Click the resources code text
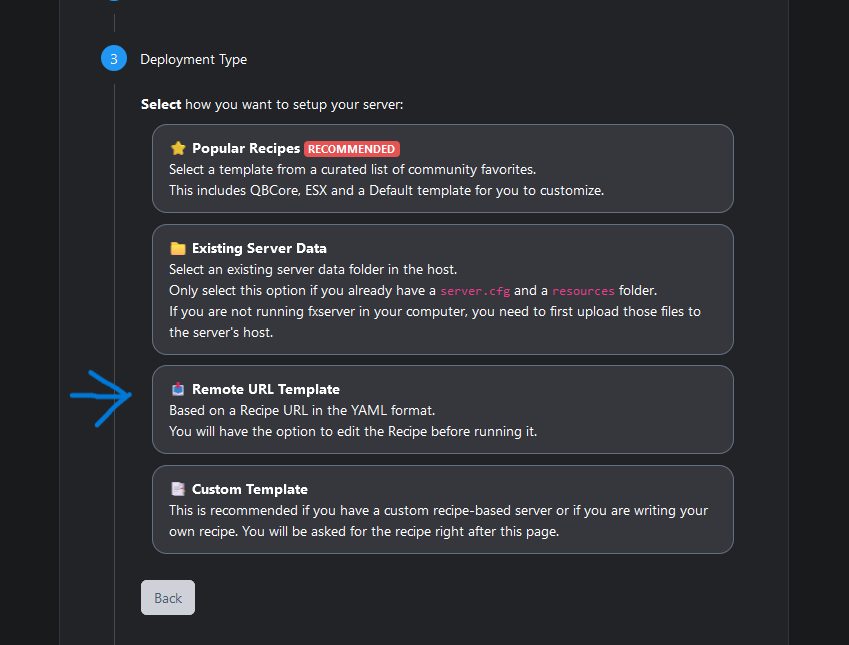This screenshot has width=849, height=645. 583,291
